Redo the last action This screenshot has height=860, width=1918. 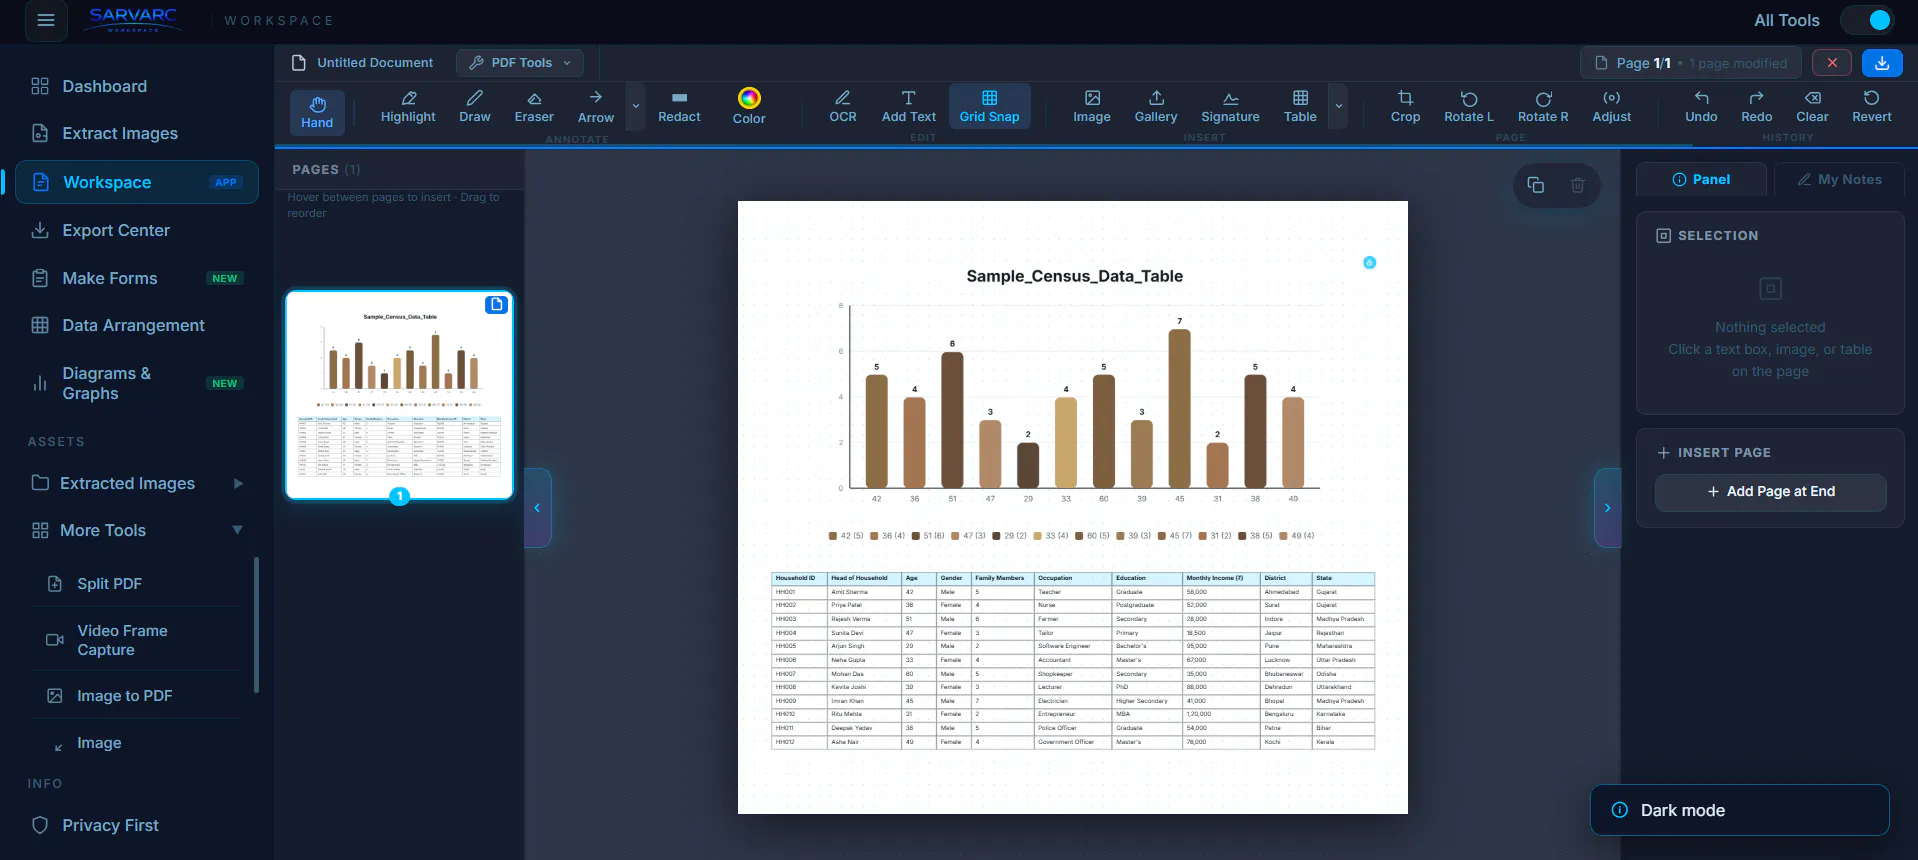click(1756, 107)
